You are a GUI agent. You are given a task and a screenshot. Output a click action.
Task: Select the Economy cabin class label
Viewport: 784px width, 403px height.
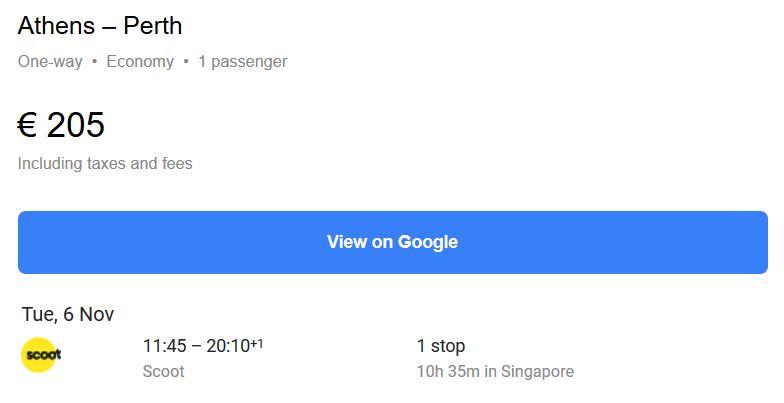click(140, 62)
